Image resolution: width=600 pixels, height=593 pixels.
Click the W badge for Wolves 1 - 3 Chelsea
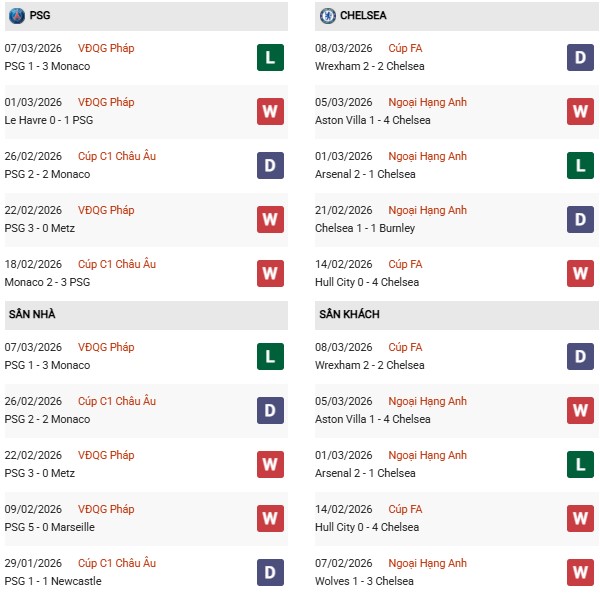click(x=580, y=572)
